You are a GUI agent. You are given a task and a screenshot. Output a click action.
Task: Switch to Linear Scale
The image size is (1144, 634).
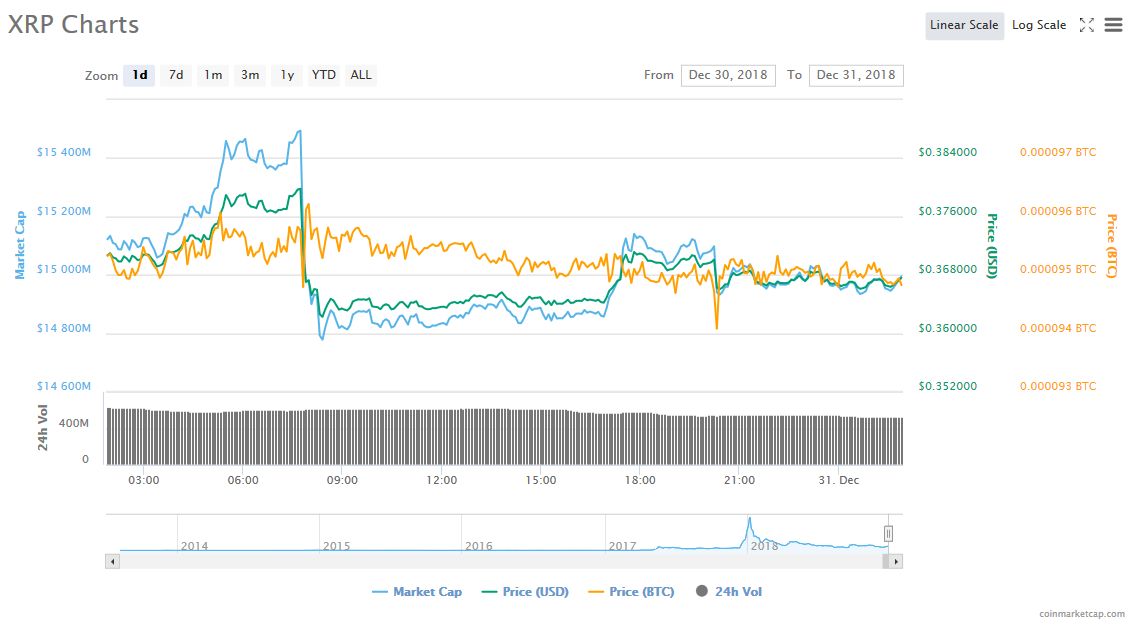pyautogui.click(x=964, y=25)
